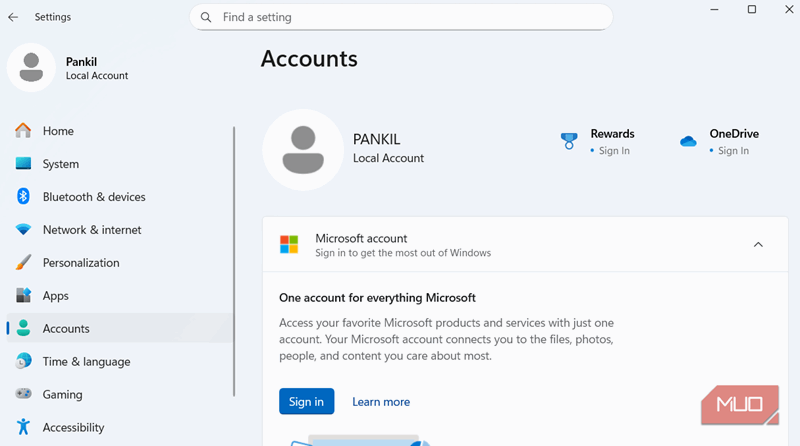The width and height of the screenshot is (800, 446).
Task: Open the Learn more link
Action: point(381,402)
